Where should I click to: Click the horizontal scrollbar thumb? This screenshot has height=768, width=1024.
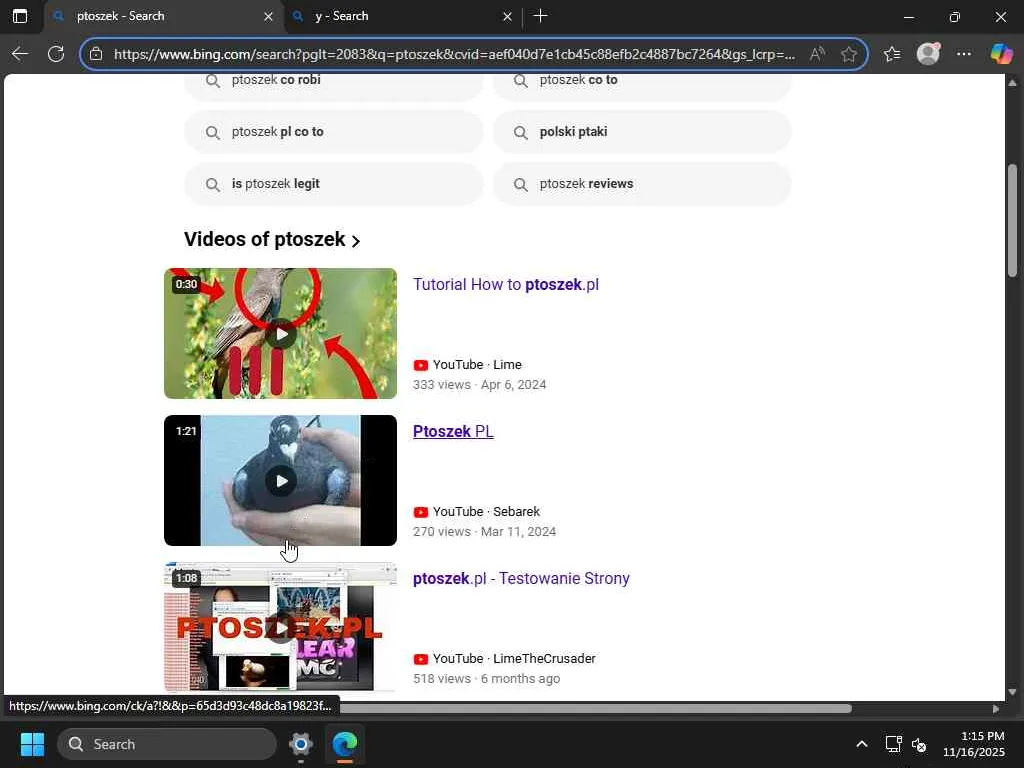tap(595, 709)
